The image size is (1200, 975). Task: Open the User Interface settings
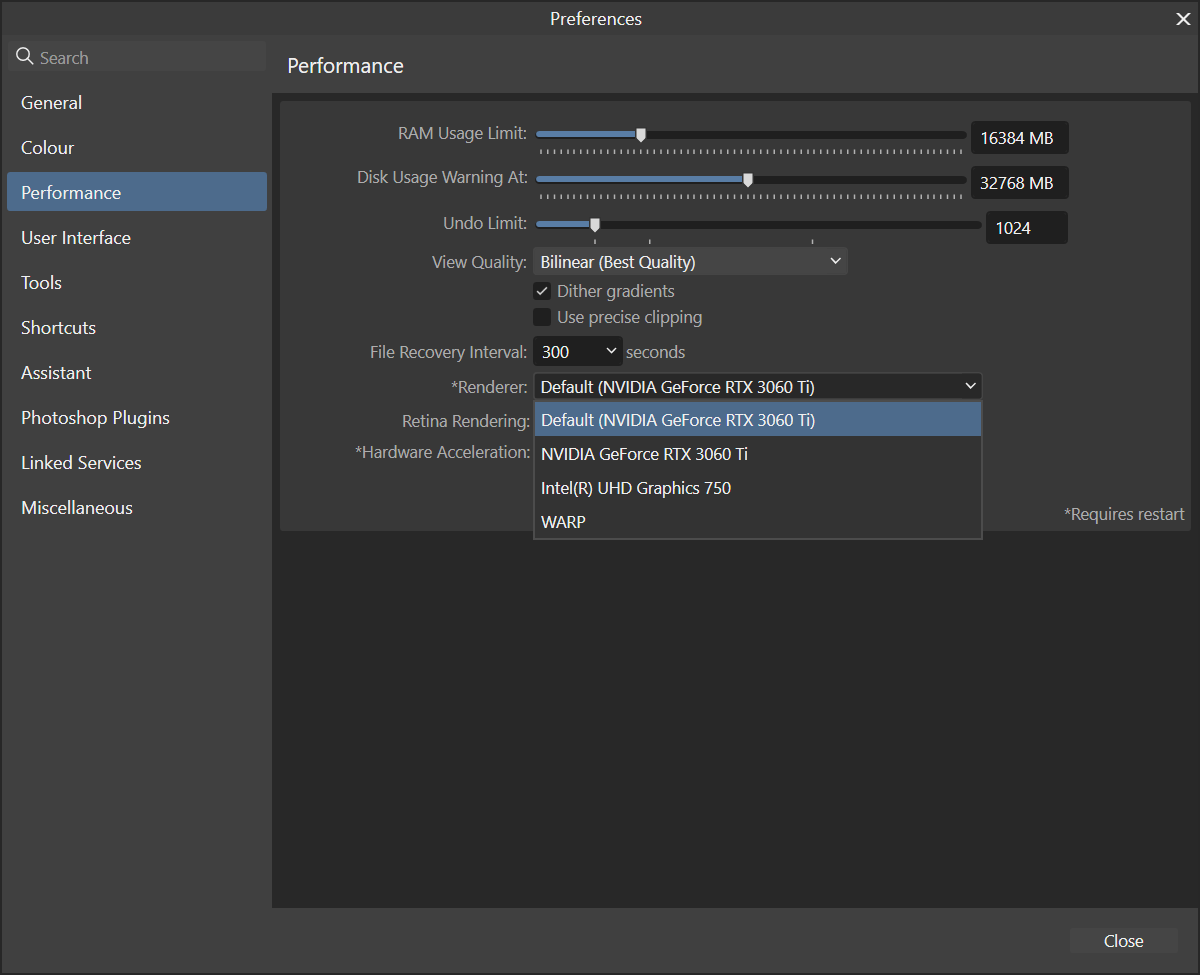[x=75, y=237]
